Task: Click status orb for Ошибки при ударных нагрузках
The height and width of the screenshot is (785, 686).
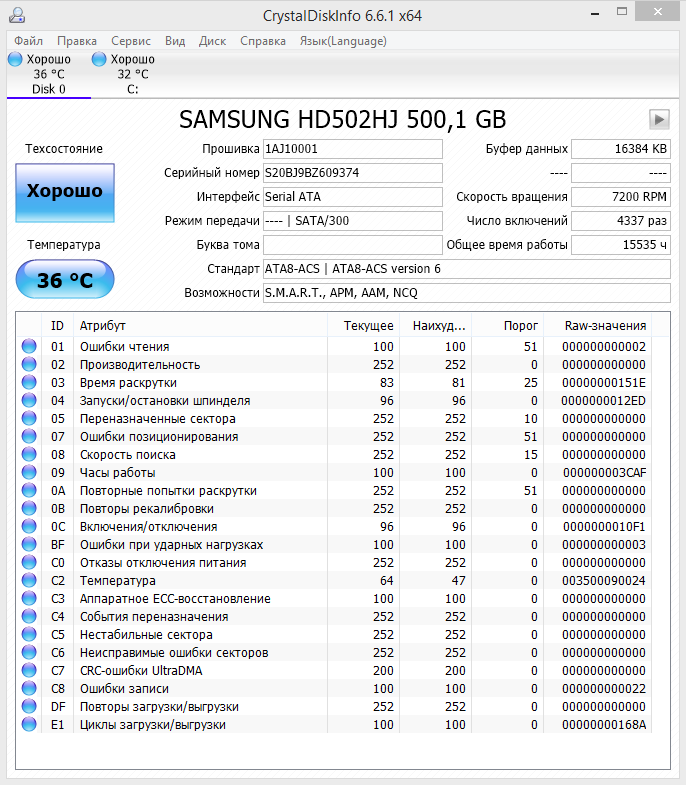Action: 29,545
